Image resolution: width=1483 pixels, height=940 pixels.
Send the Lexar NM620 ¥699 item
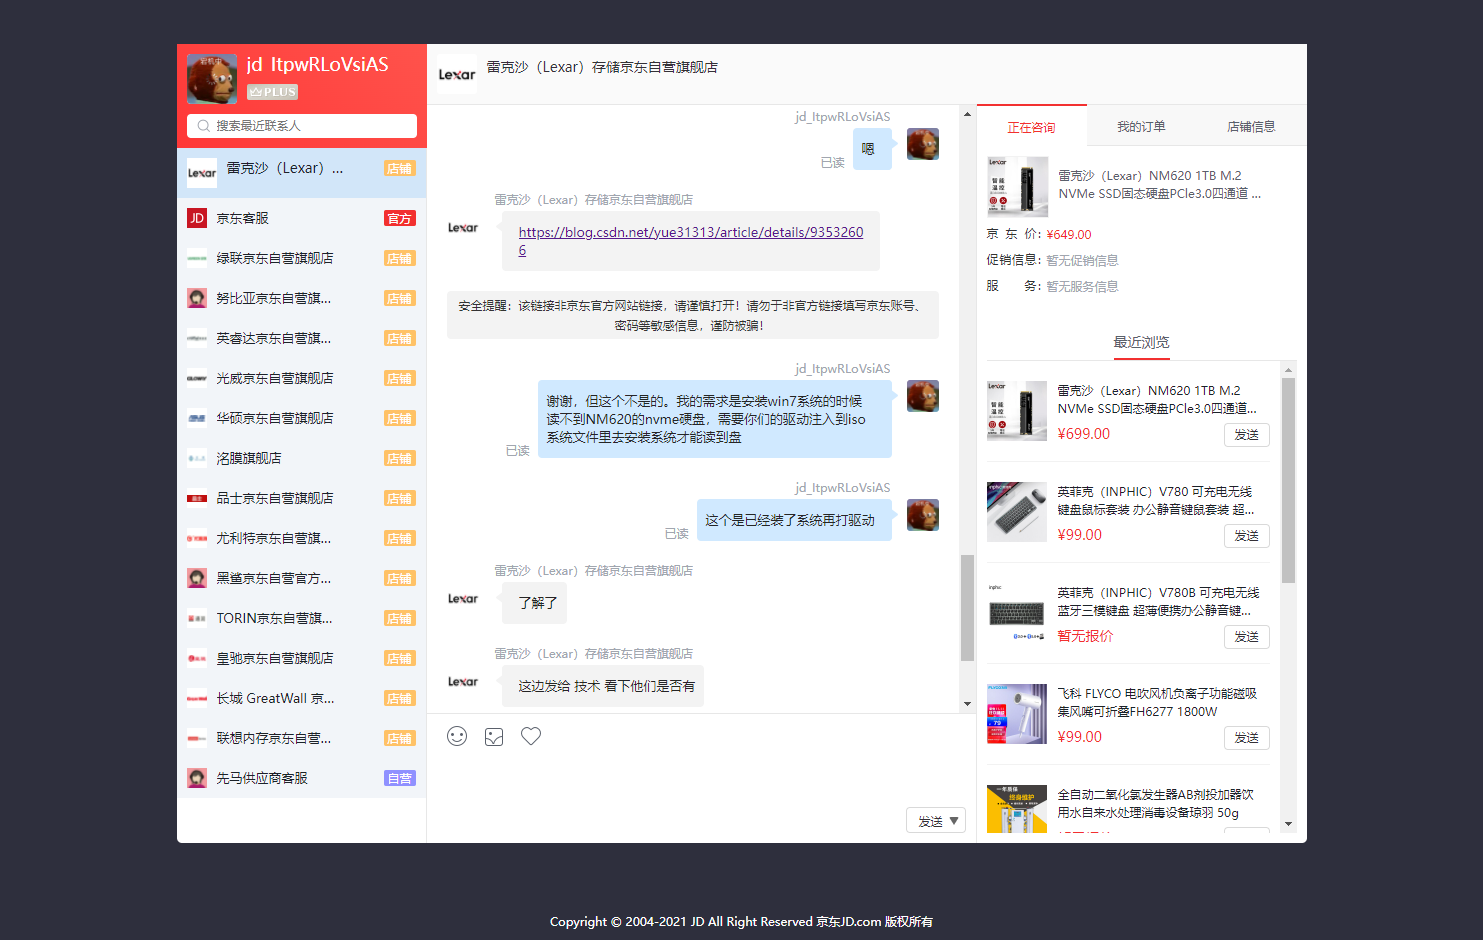pos(1247,435)
